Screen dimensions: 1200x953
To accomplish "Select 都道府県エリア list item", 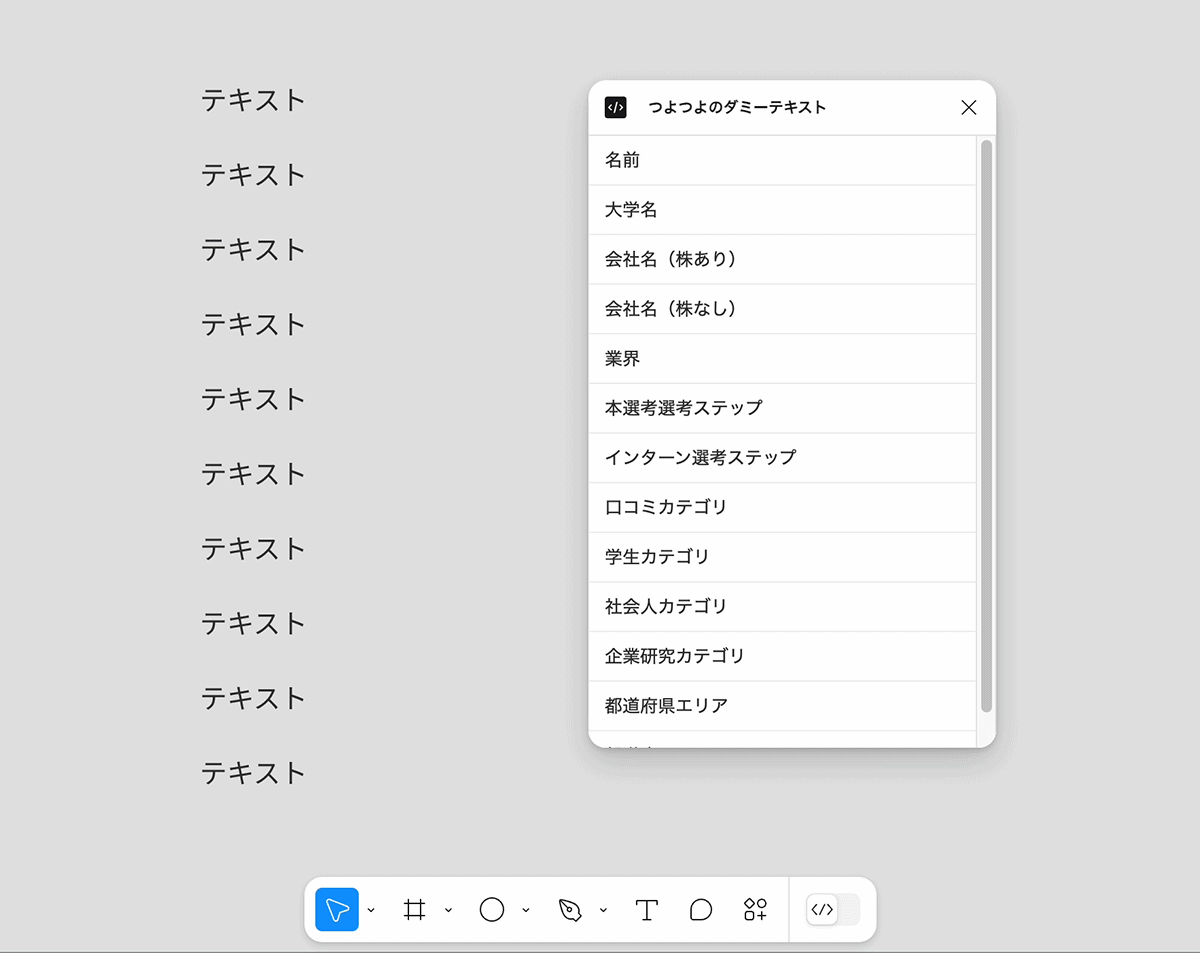I will tap(782, 705).
